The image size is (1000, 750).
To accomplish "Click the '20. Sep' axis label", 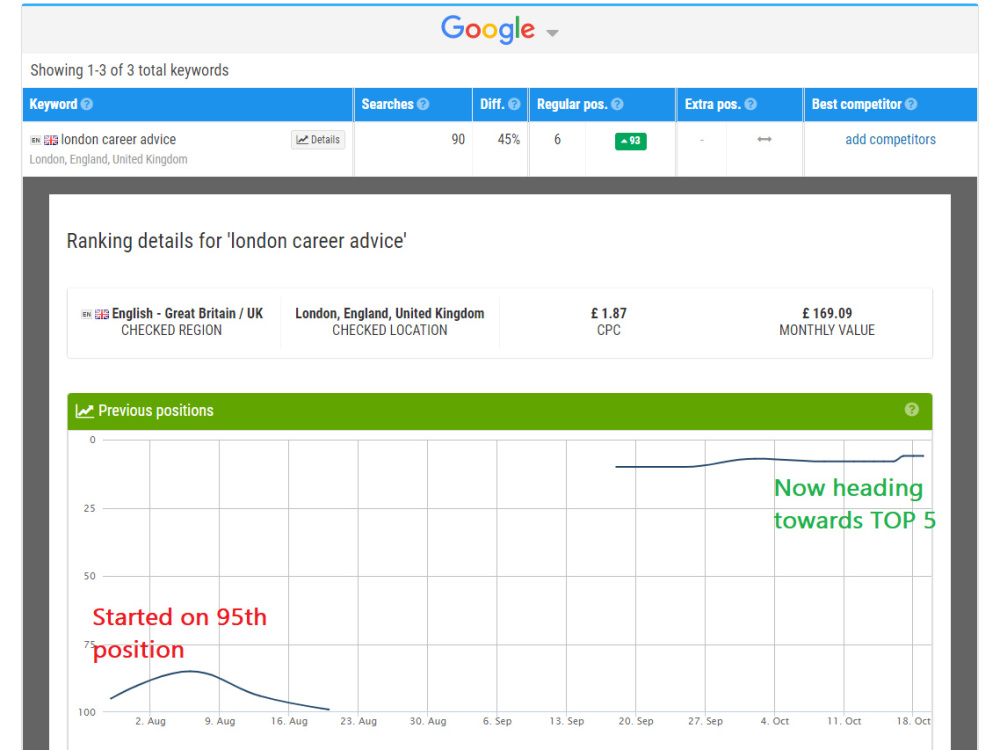I will pyautogui.click(x=636, y=721).
